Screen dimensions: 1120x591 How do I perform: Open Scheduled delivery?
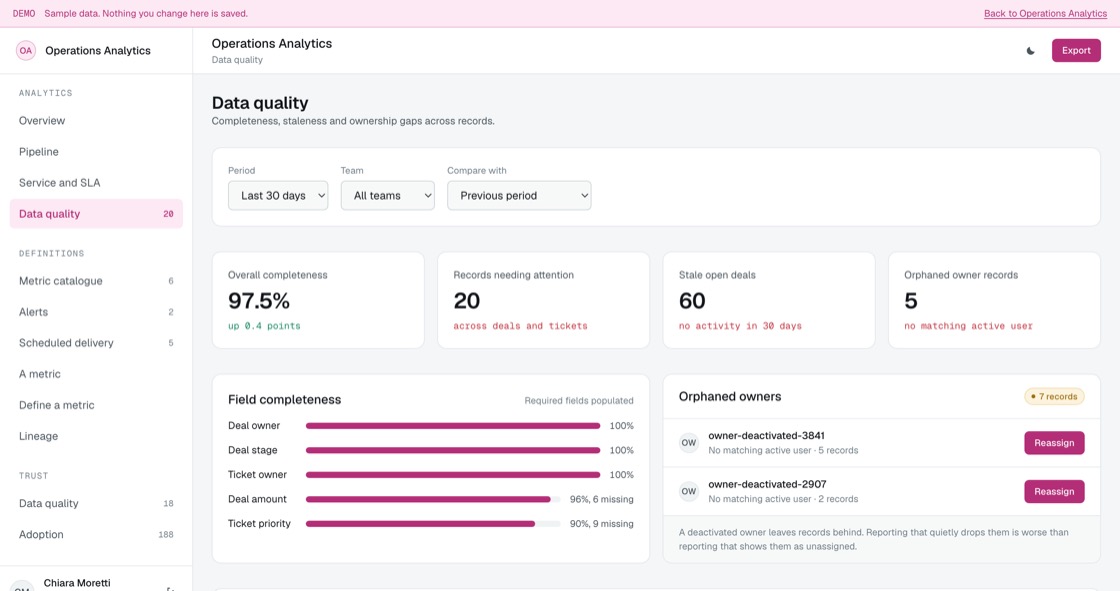(x=96, y=343)
